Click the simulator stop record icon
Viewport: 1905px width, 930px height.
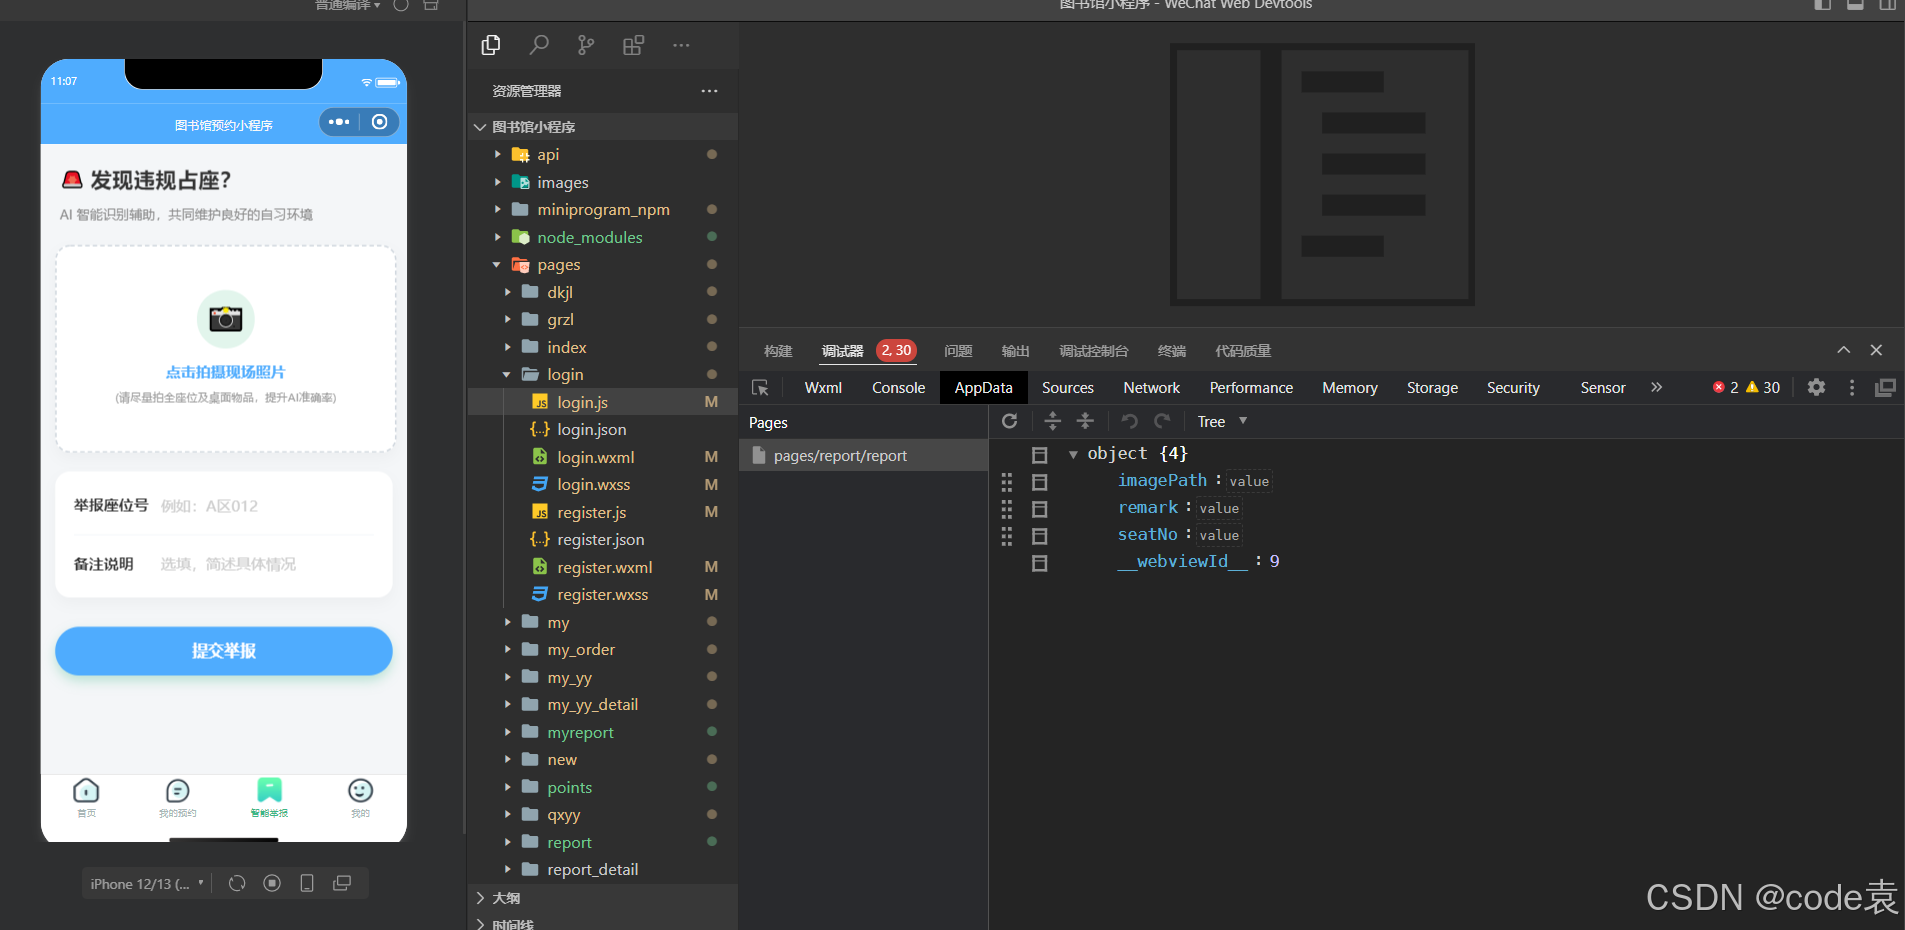tap(272, 883)
